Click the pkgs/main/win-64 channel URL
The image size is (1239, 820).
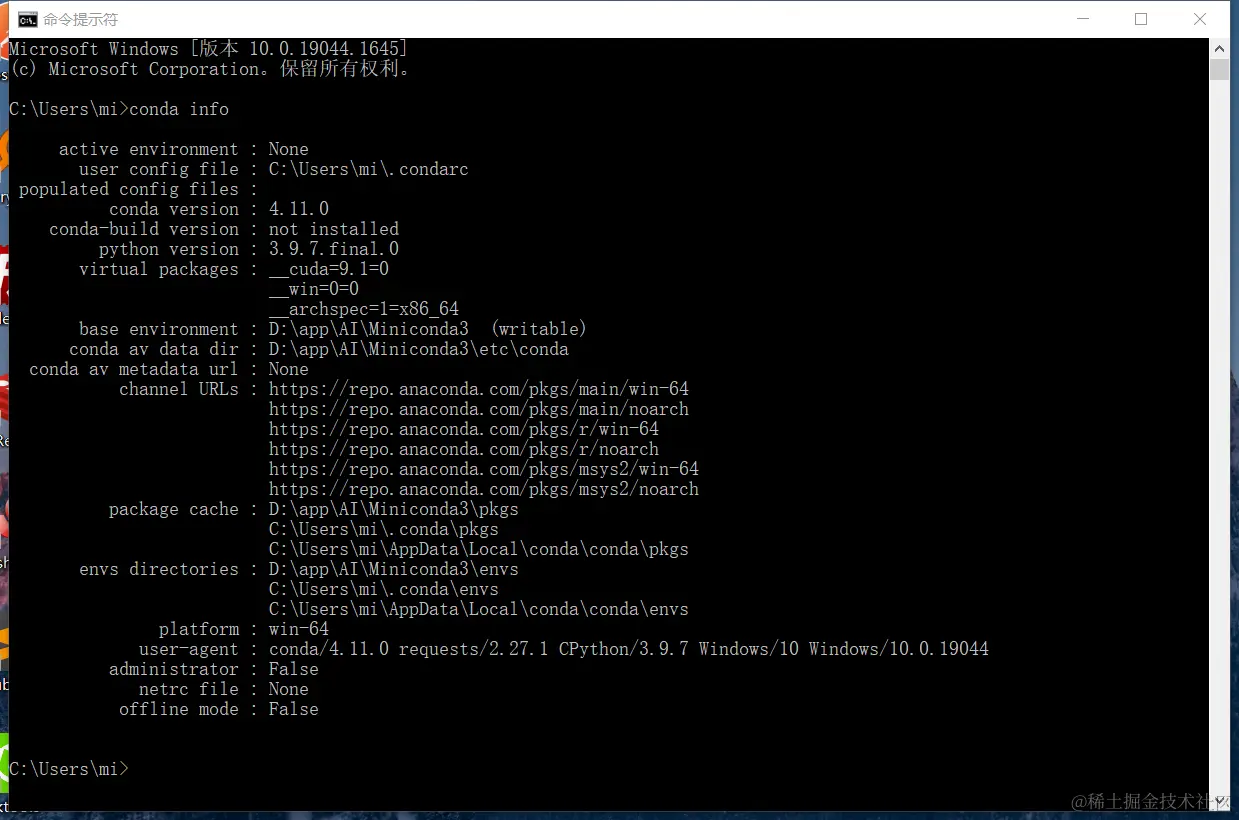pos(479,389)
